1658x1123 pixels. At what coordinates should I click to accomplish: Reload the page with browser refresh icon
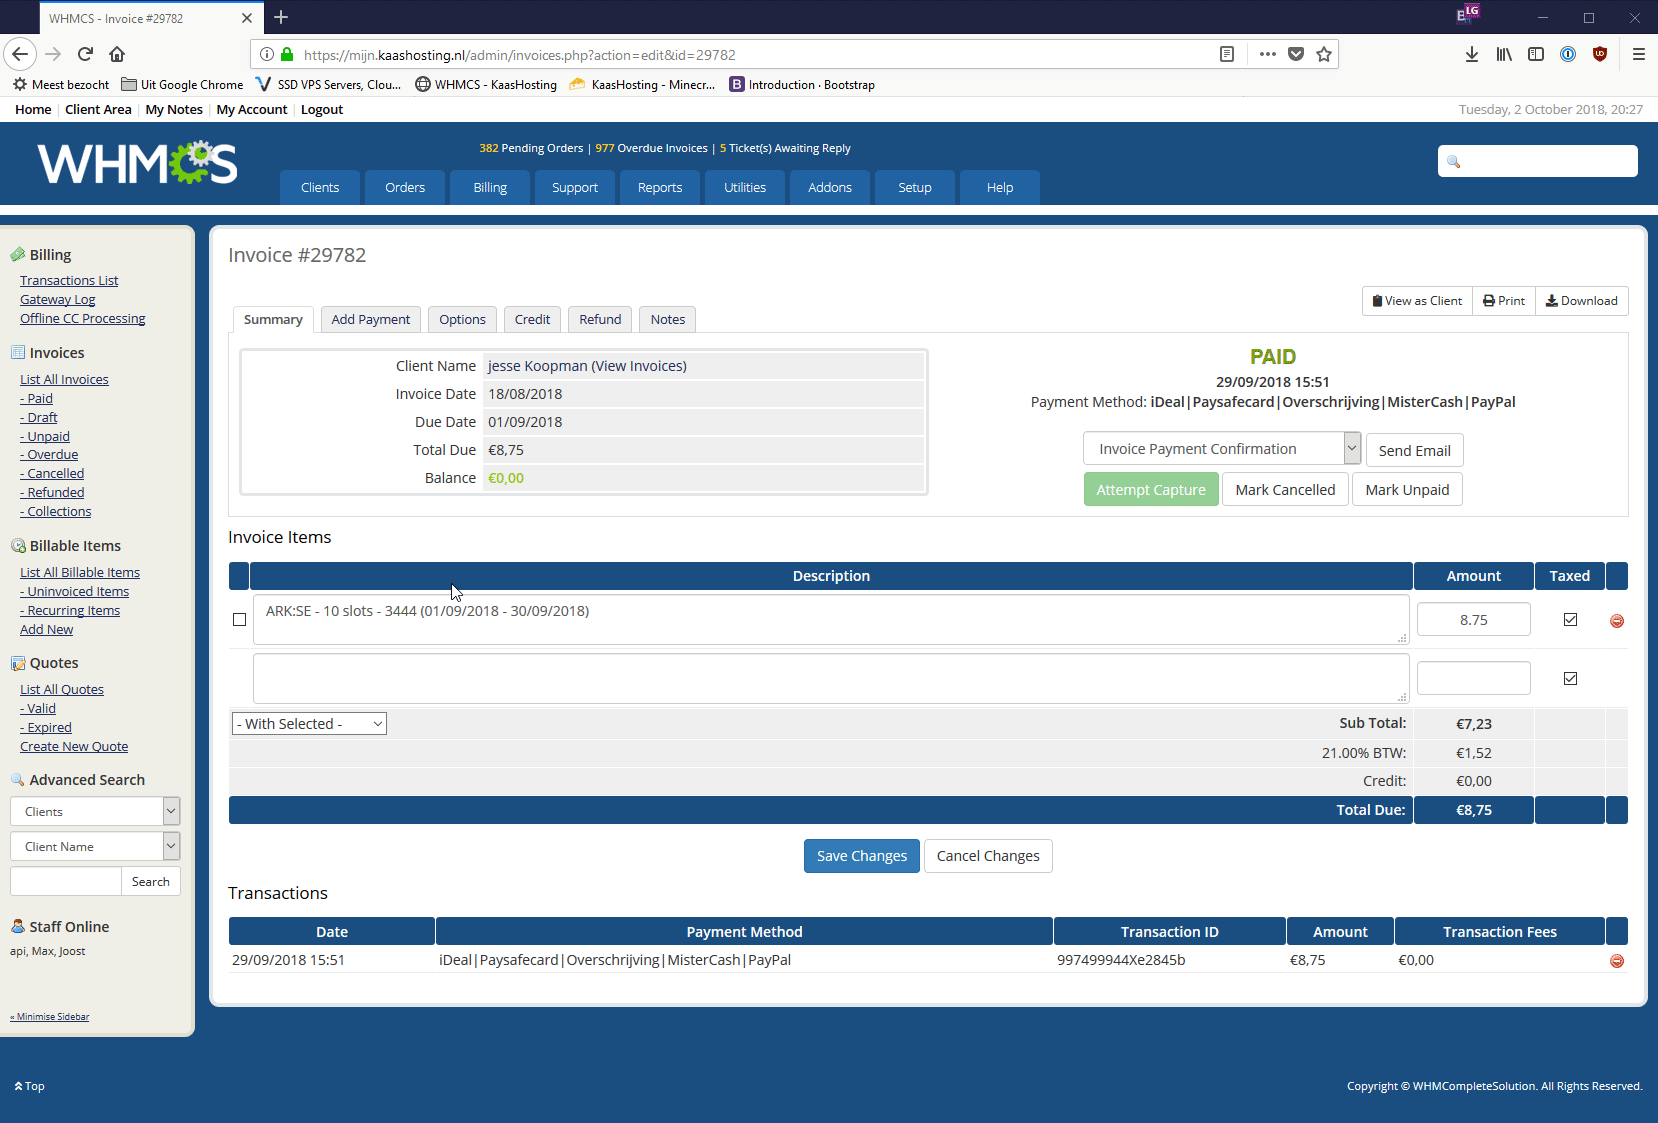tap(85, 54)
